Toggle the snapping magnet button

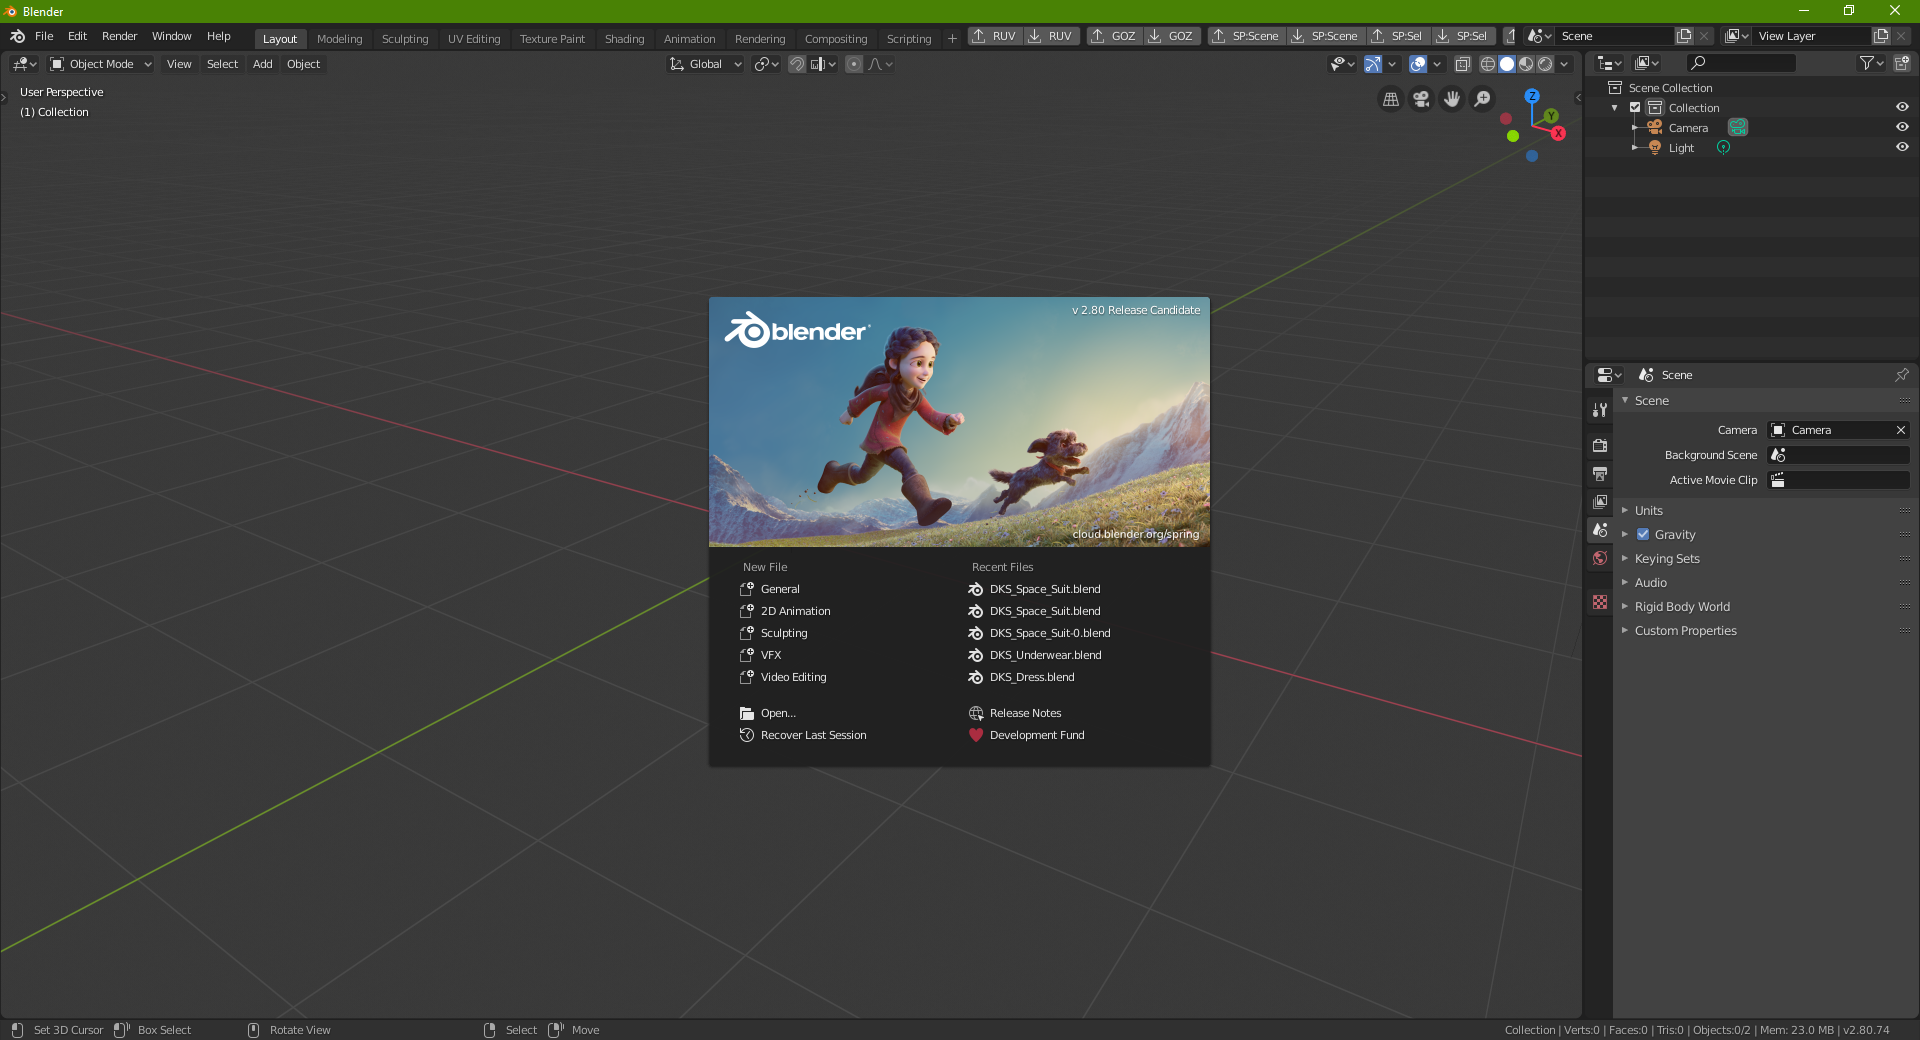[797, 64]
